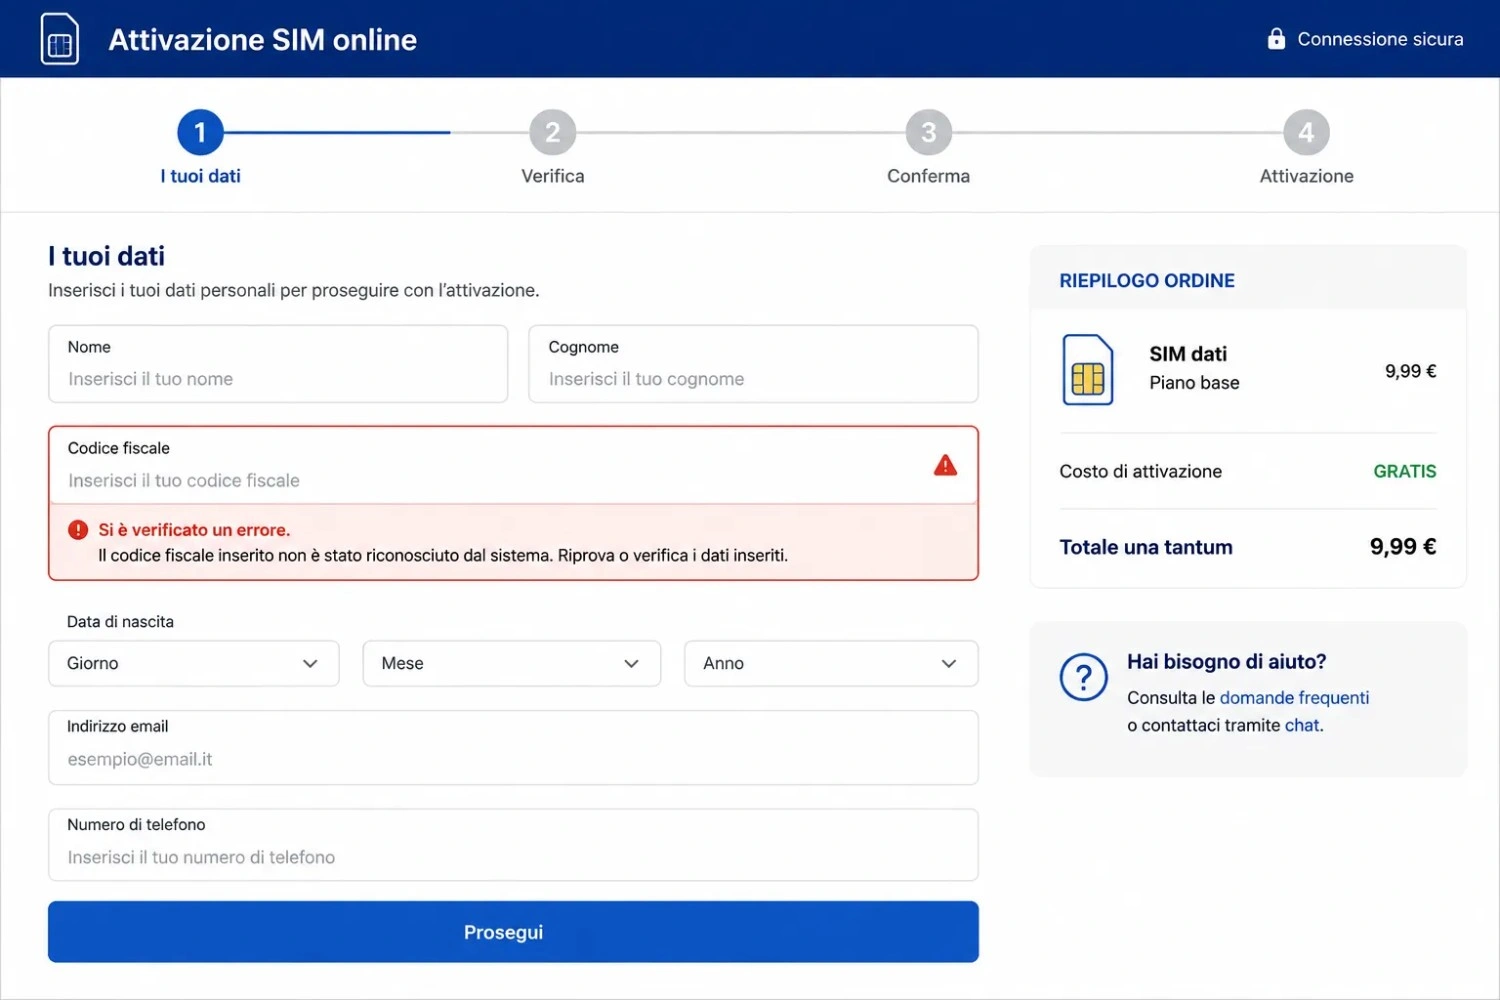Open the domande frequenti link

tap(1294, 698)
